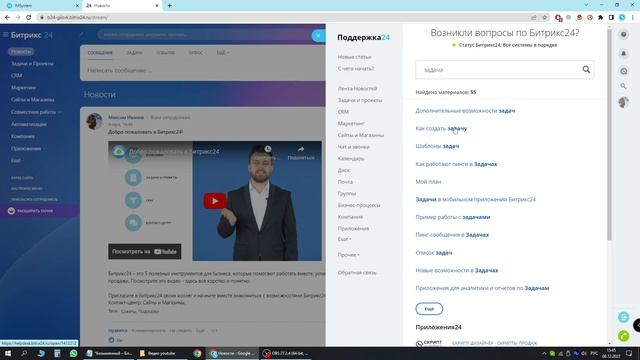Screen dimensions: 640x360
Task: Click the green phone call button at bottom right
Action: (x=623, y=336)
